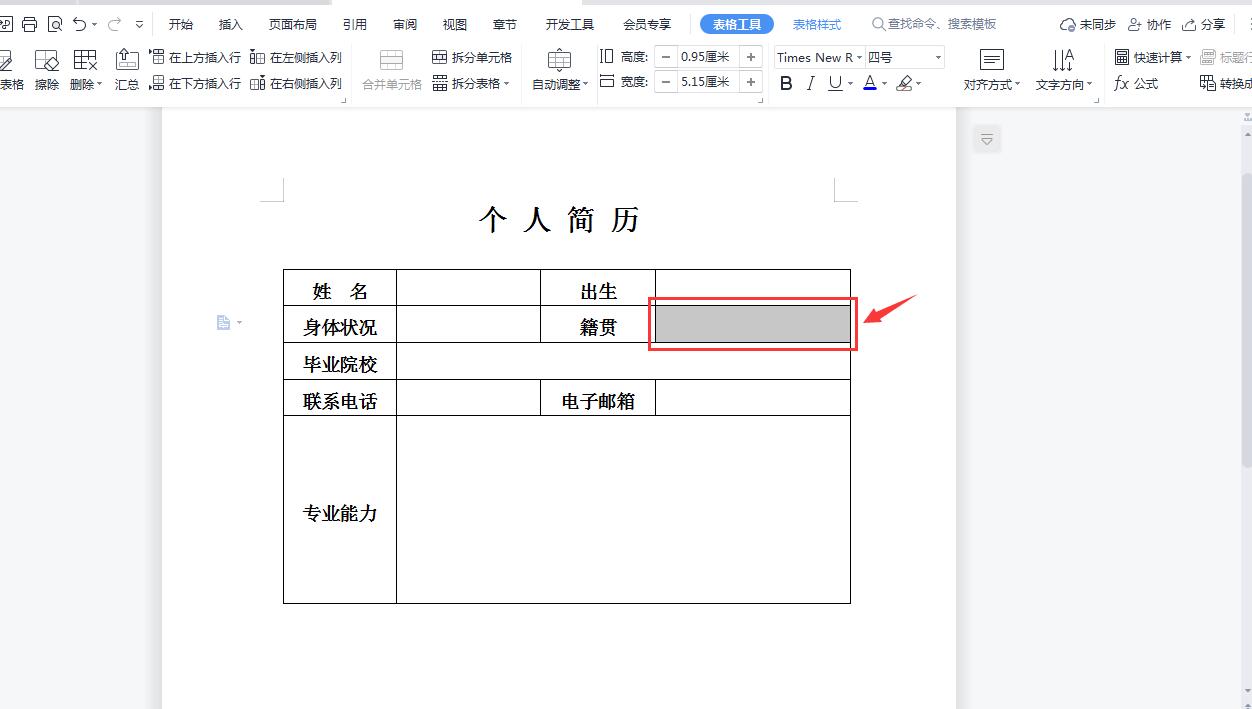Image resolution: width=1252 pixels, height=709 pixels.
Task: Decrease row height with minus button
Action: 666,57
